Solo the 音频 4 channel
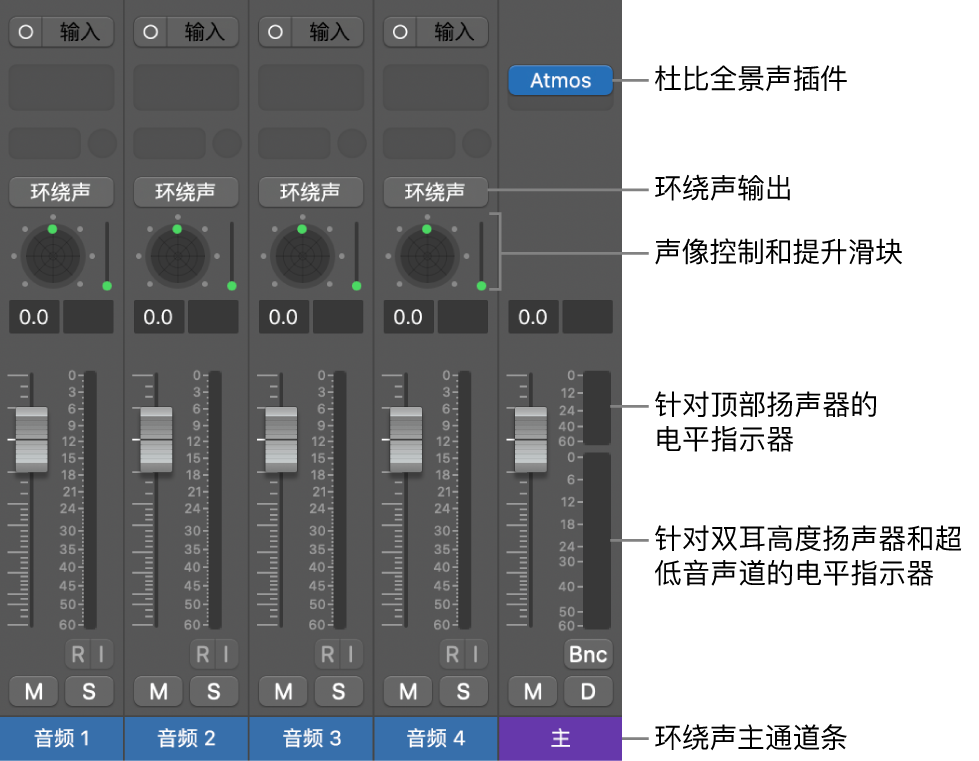The image size is (979, 761). 463,691
